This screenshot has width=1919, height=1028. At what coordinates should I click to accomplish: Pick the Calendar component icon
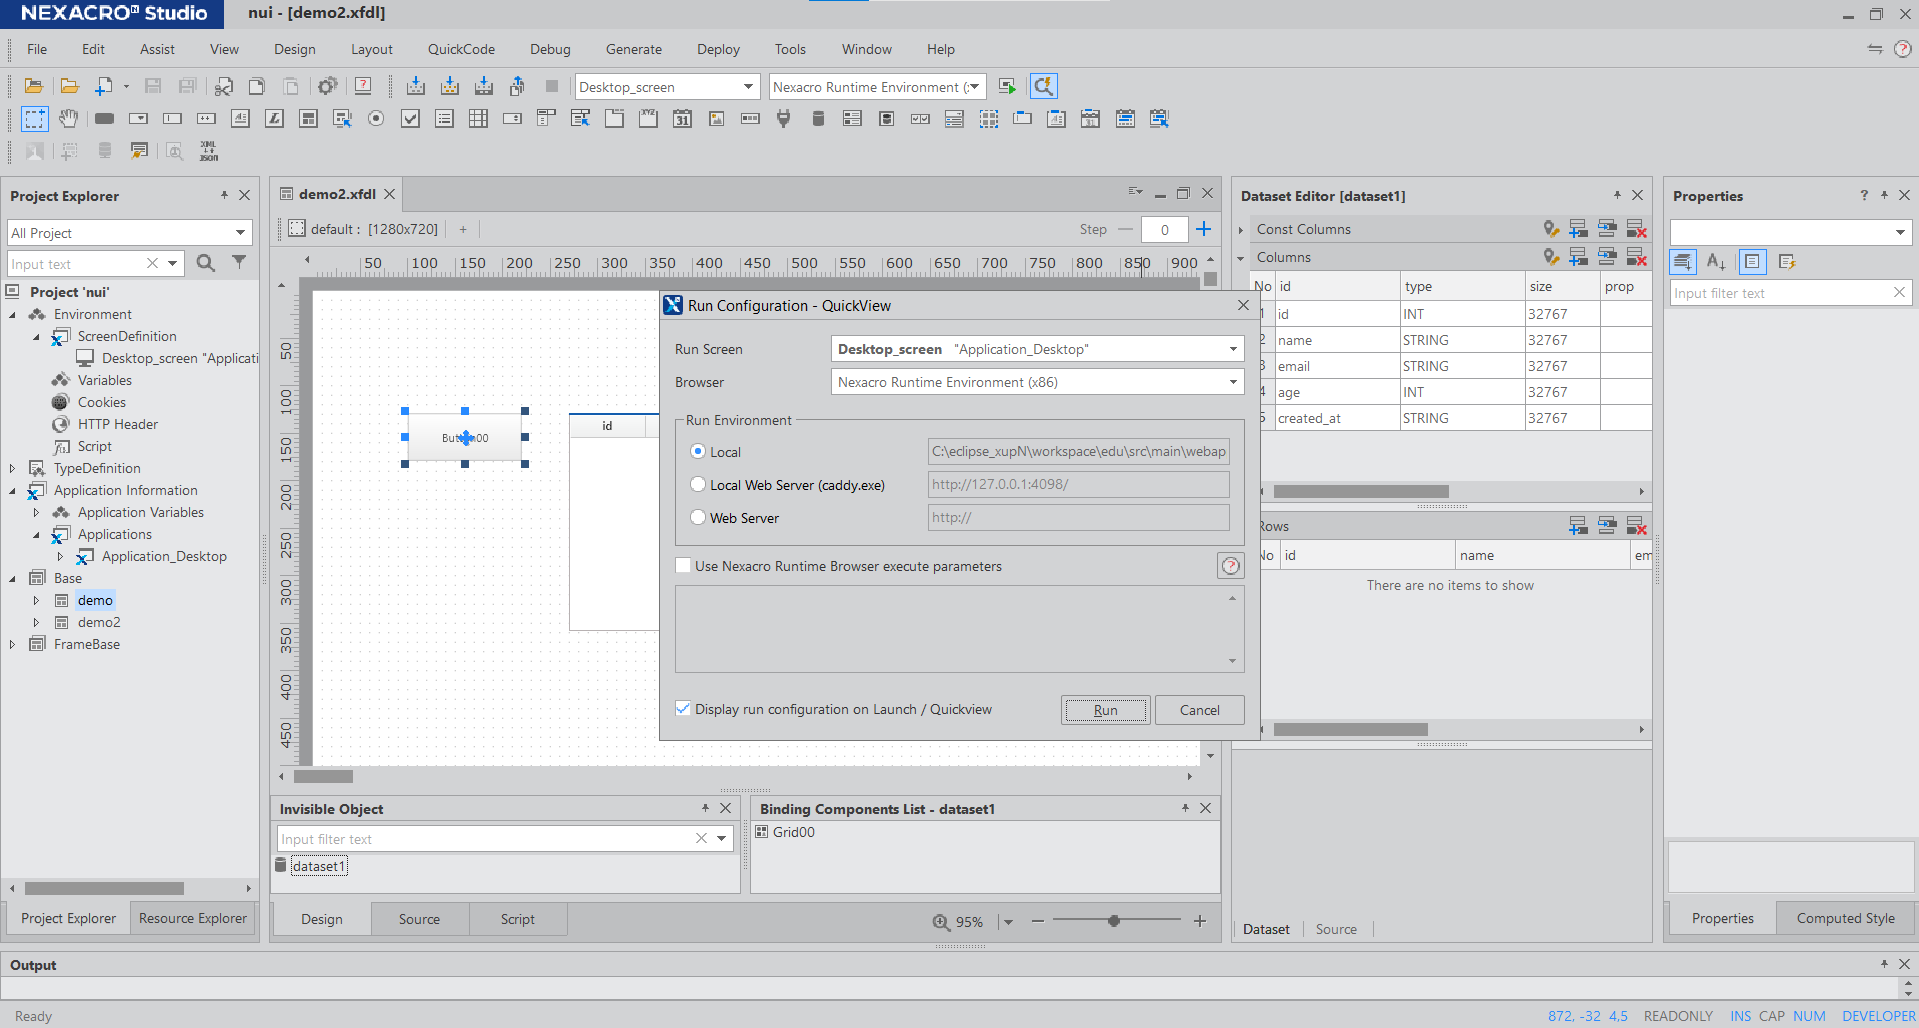point(682,119)
